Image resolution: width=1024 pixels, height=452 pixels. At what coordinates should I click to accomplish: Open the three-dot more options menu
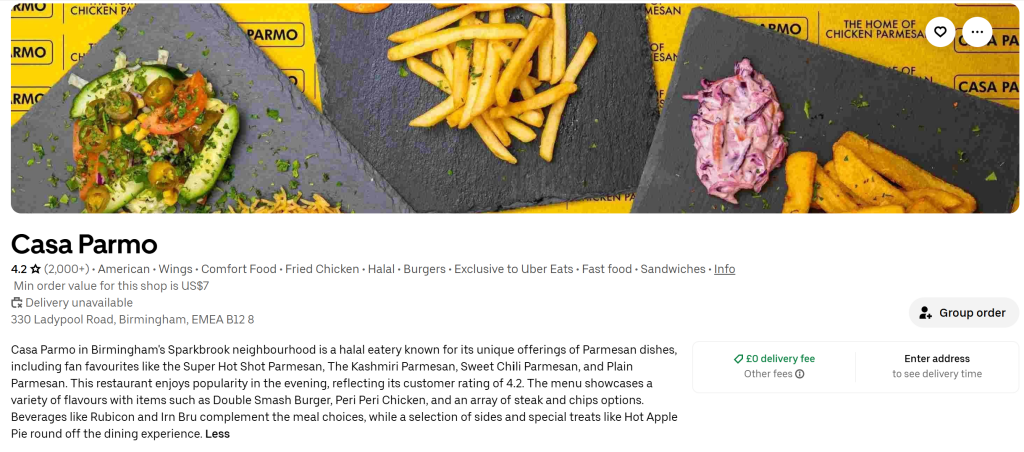977,32
